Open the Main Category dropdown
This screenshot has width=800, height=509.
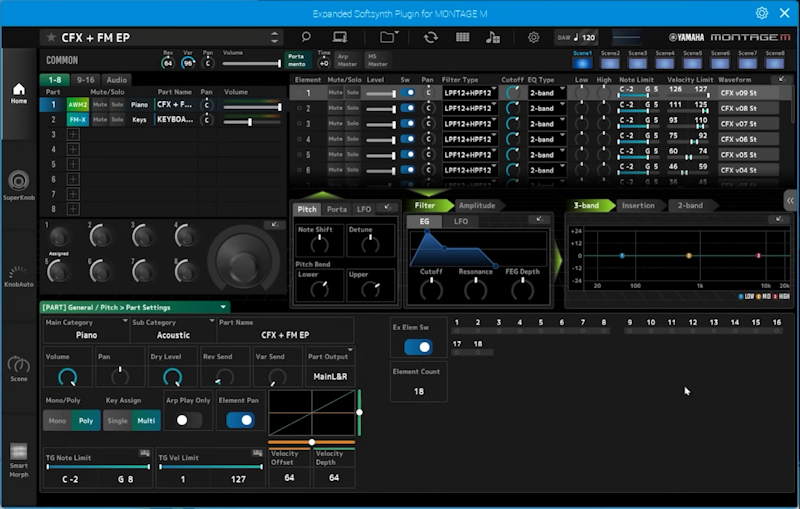[x=86, y=330]
